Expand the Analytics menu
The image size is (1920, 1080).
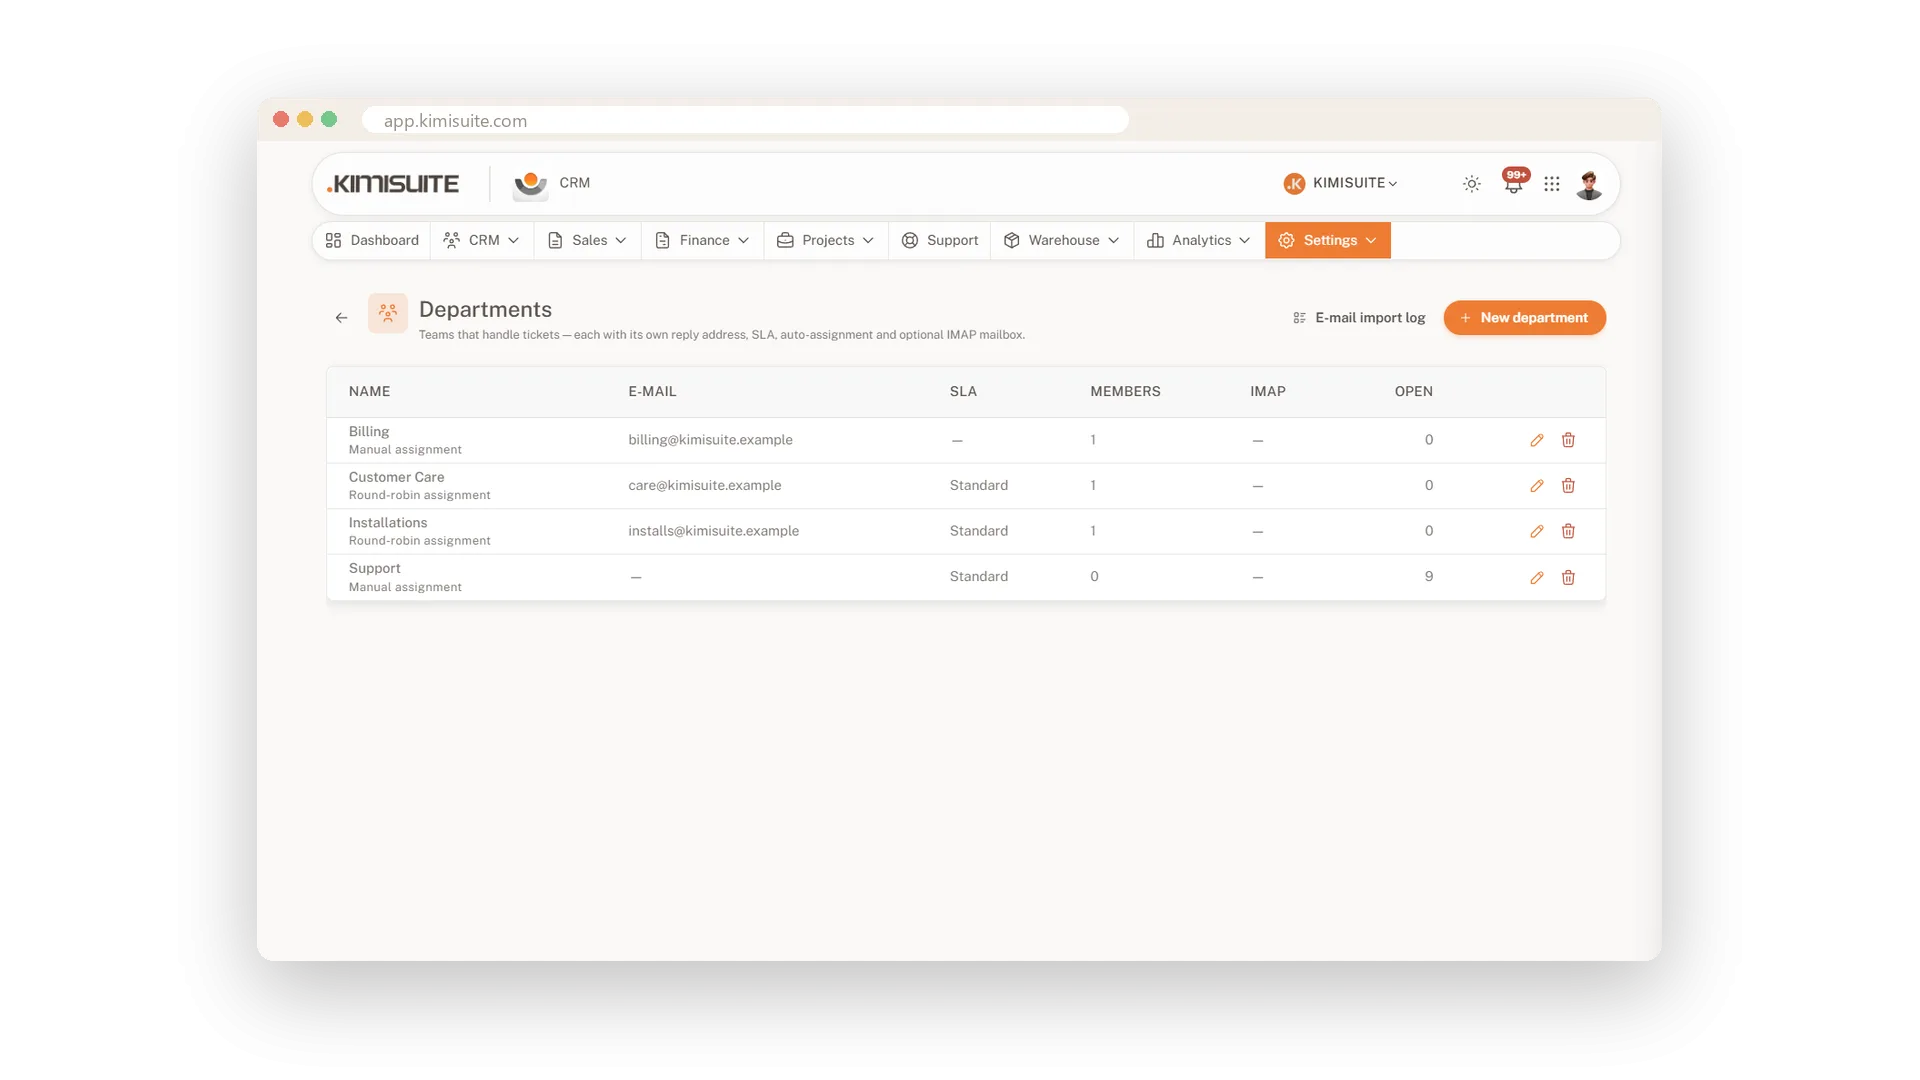coord(1199,240)
